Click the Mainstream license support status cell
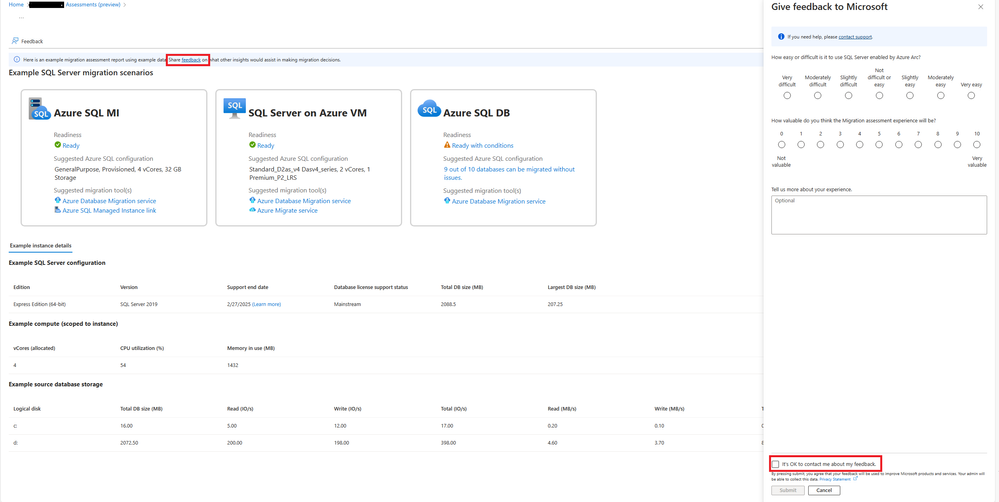Viewport: 999px width, 502px height. (x=347, y=305)
